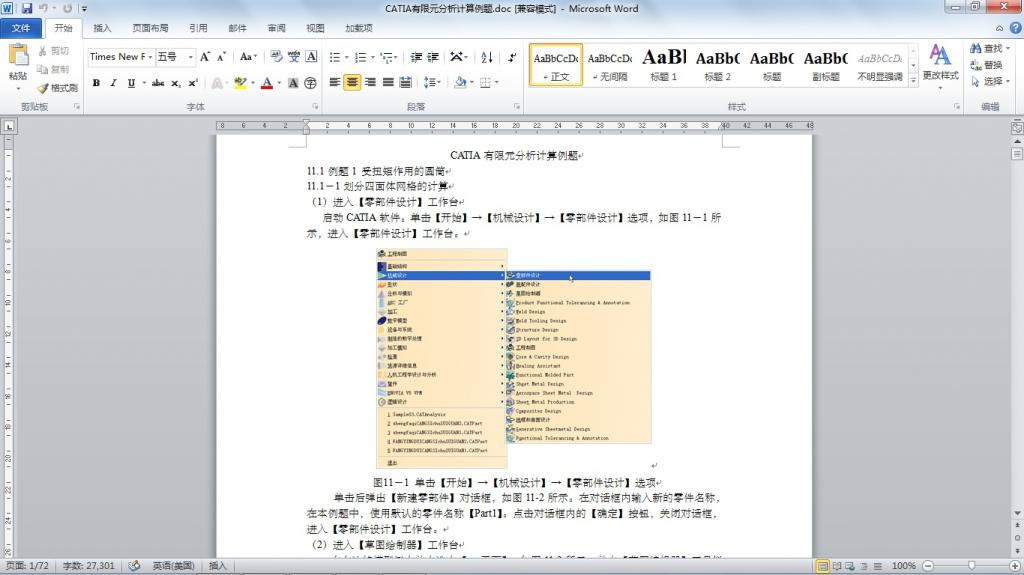1024x575 pixels.
Task: Click the zoom in plus icon
Action: [1014, 566]
